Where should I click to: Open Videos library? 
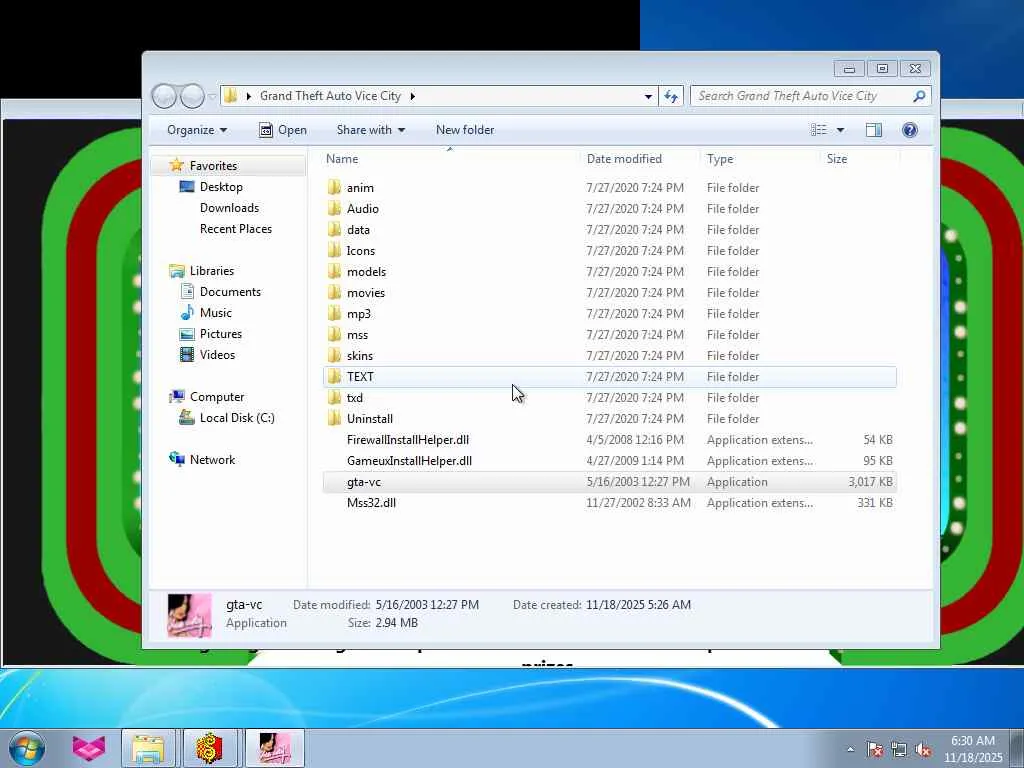coord(217,355)
